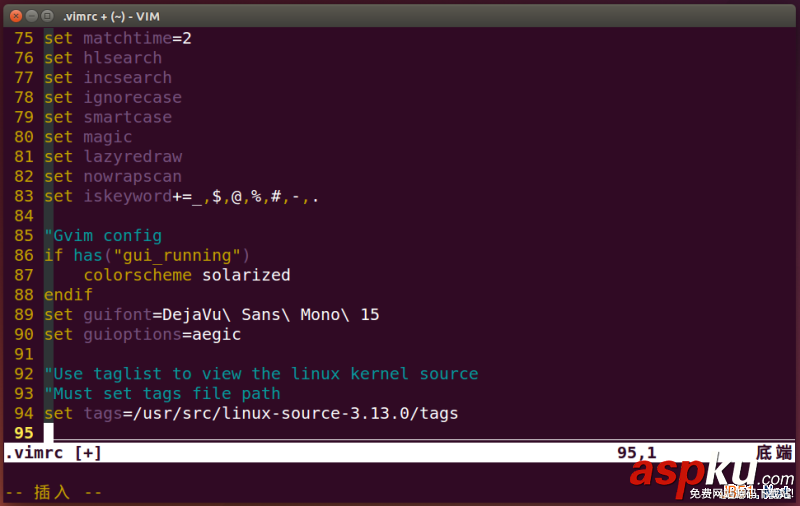Click the minimize window button
Viewport: 800px width, 506px height.
[32, 16]
